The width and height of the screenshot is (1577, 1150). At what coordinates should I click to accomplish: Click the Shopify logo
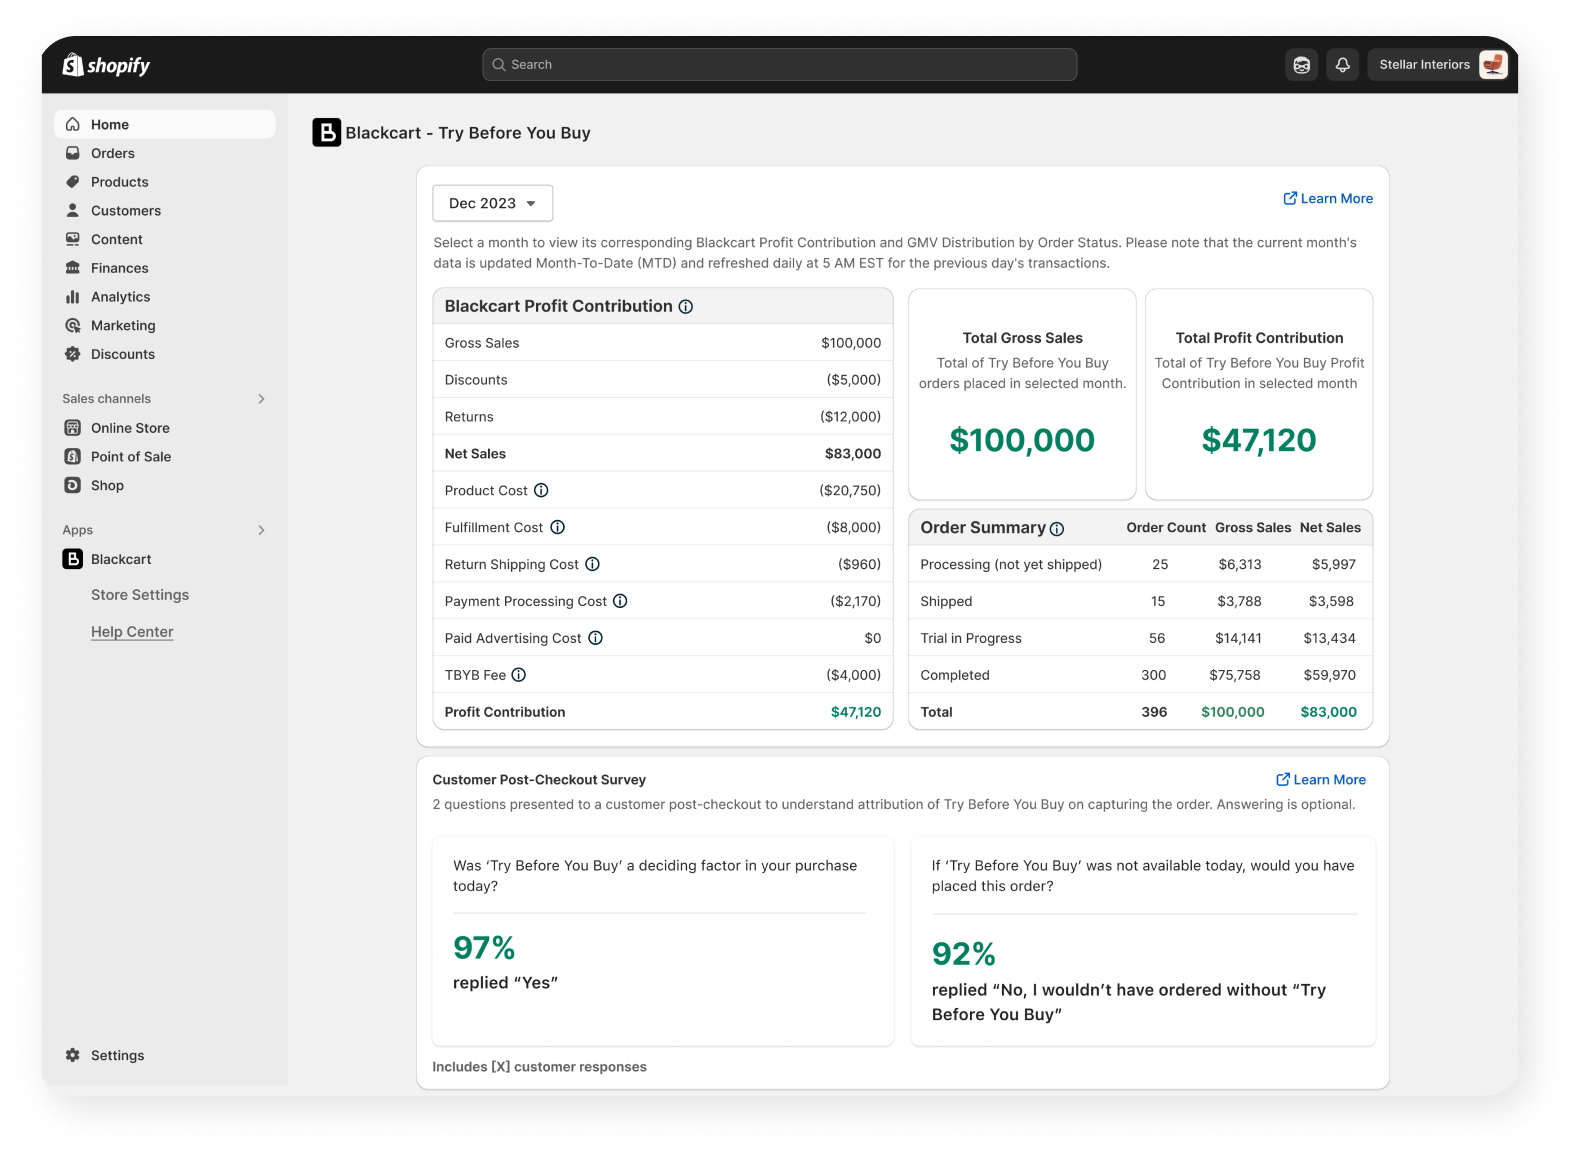[106, 65]
